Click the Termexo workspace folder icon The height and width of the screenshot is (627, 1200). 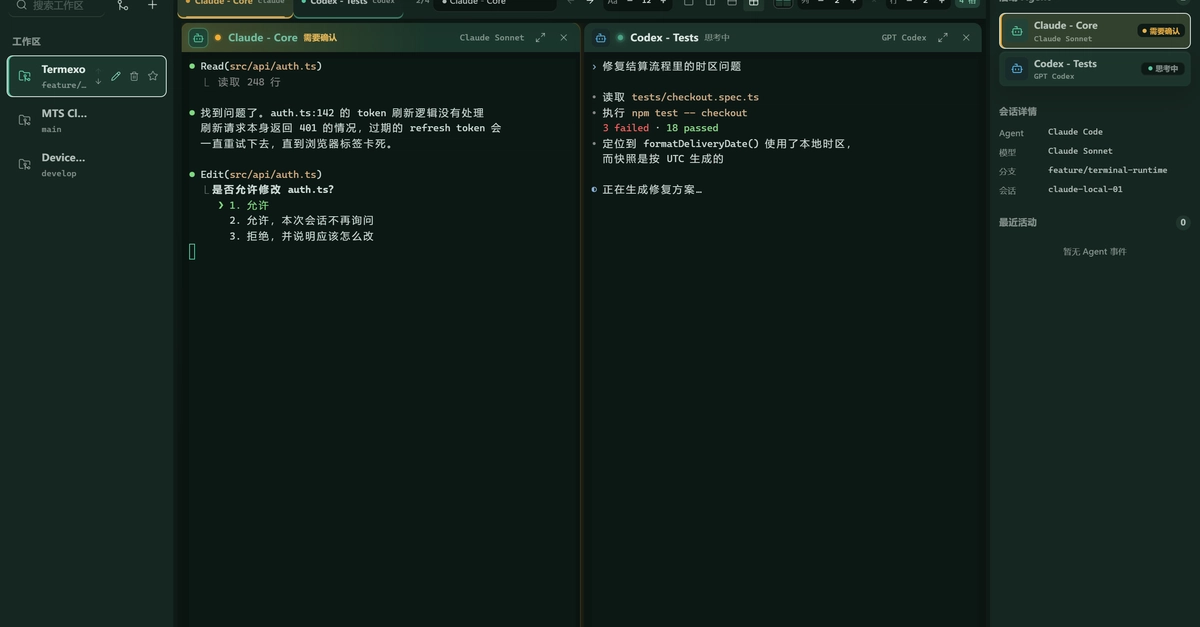click(24, 76)
